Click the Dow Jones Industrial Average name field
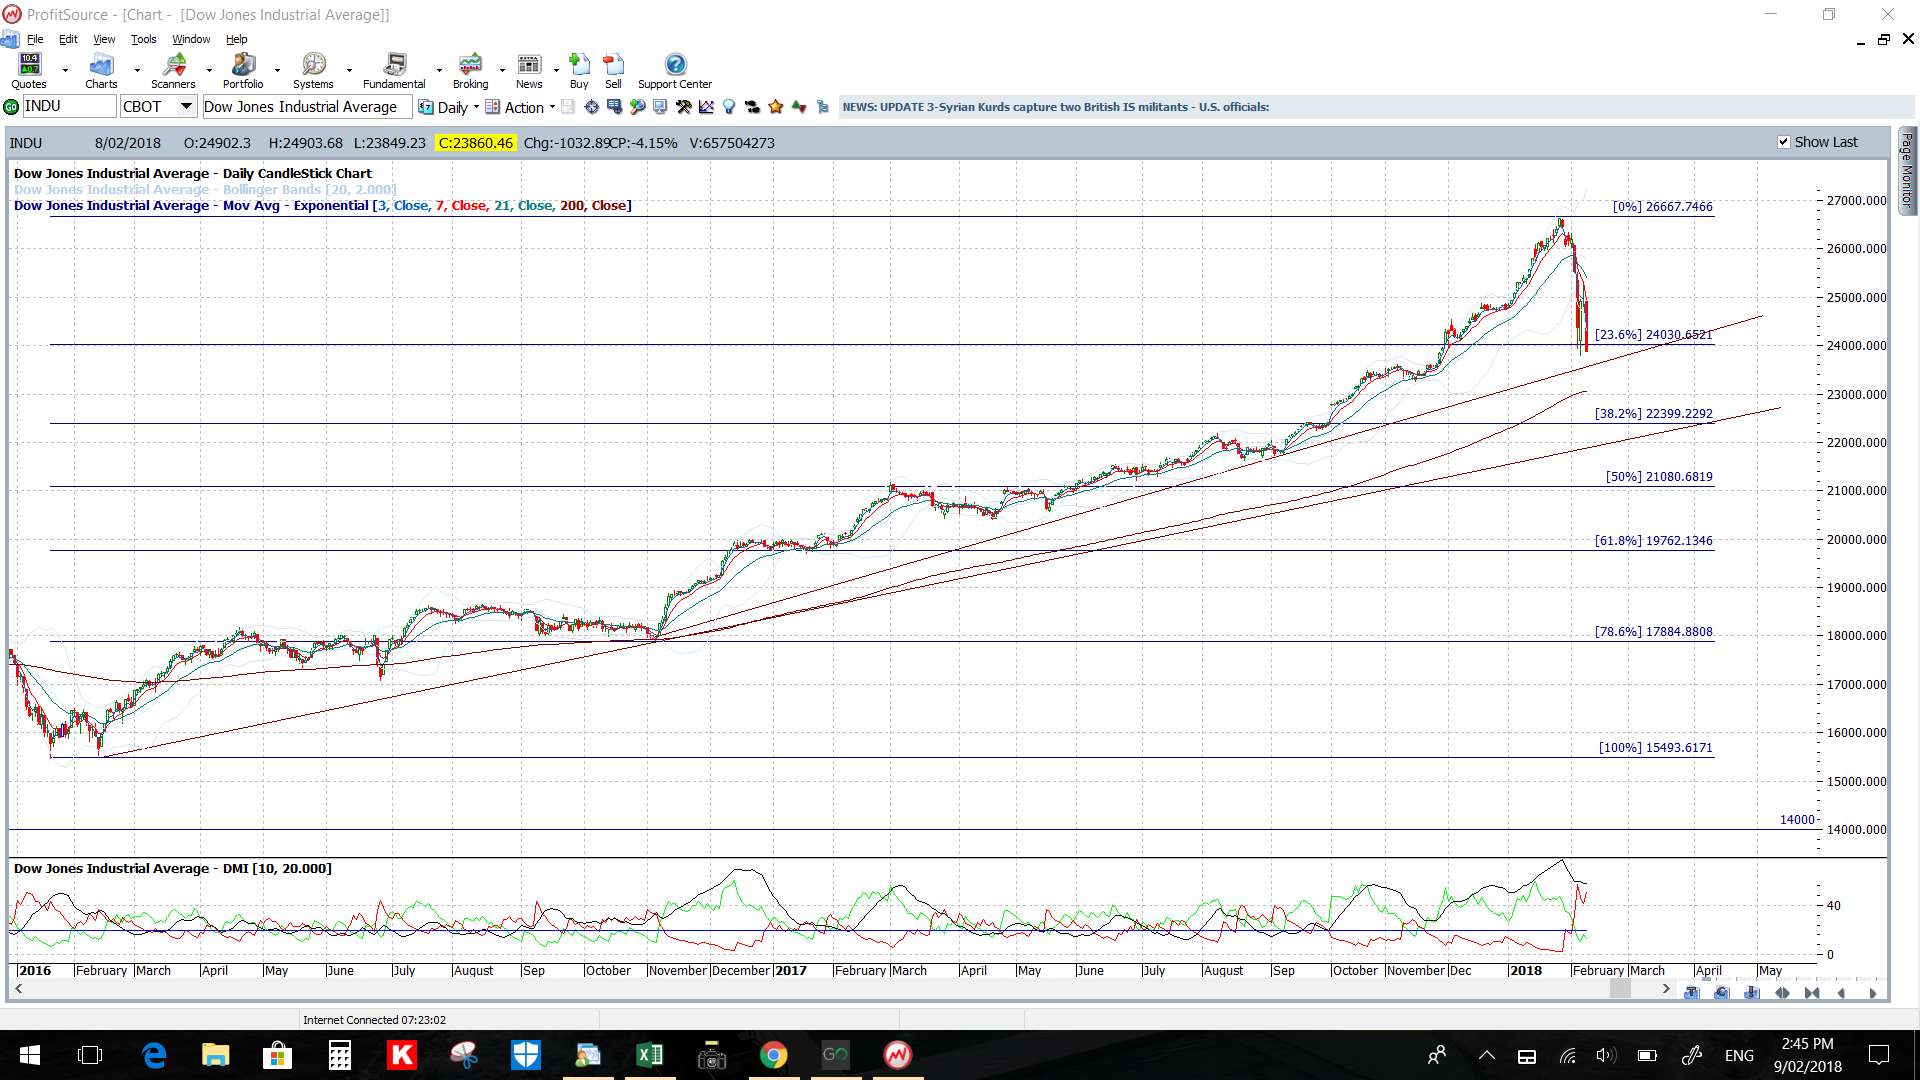This screenshot has height=1080, width=1920. tap(307, 107)
